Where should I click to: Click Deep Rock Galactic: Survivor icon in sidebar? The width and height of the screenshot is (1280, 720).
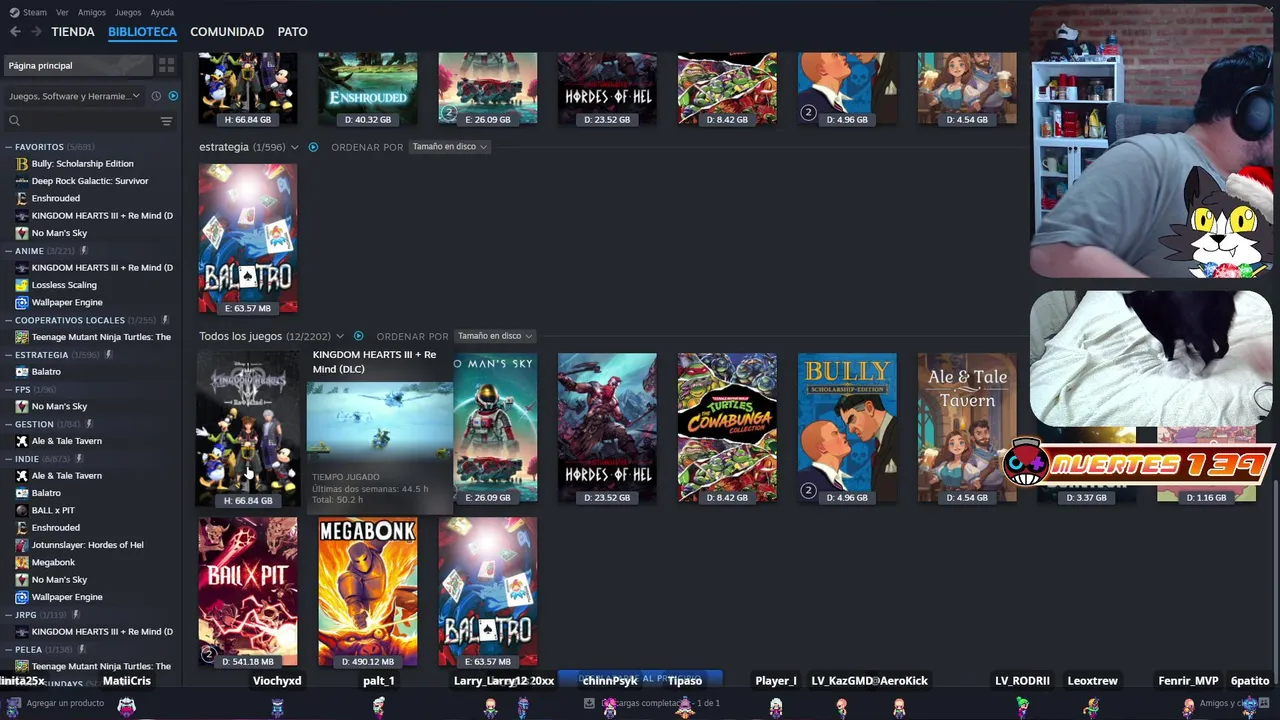pos(22,181)
